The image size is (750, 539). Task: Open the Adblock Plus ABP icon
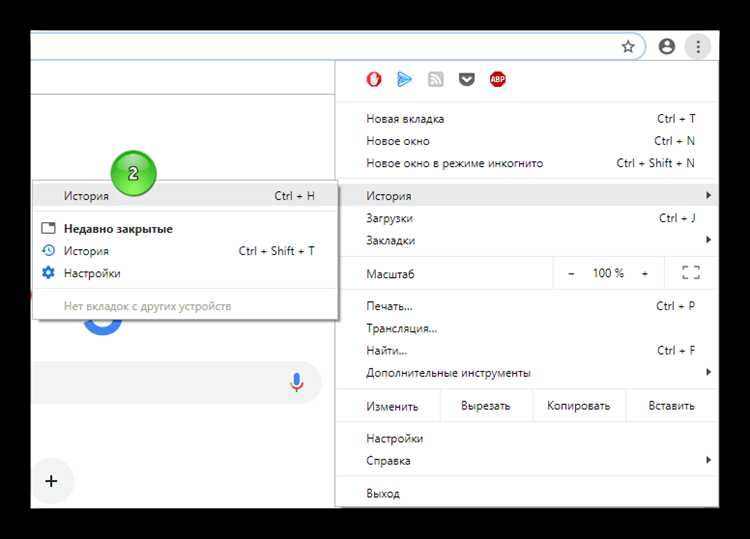click(x=497, y=79)
